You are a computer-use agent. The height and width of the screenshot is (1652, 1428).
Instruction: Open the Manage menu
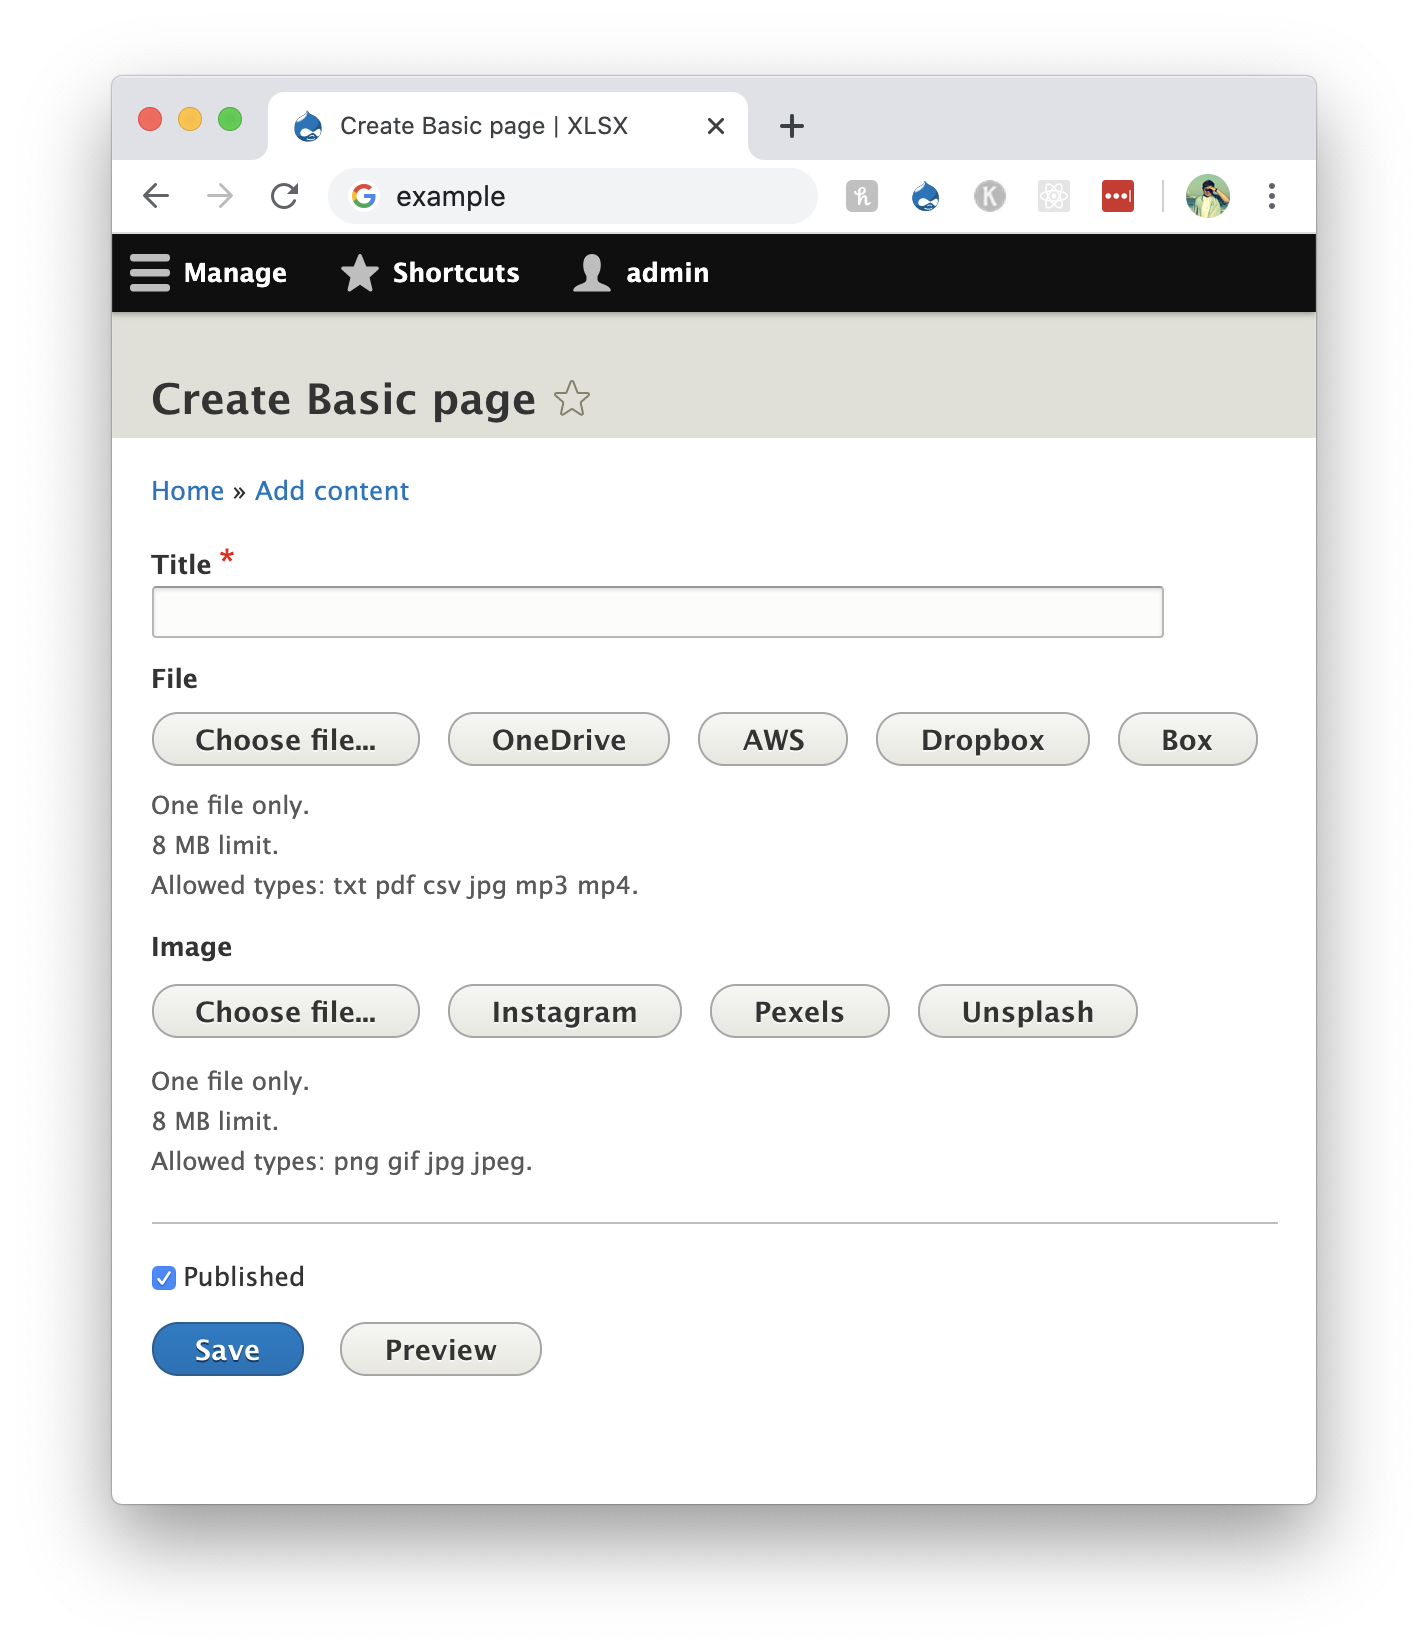pyautogui.click(x=209, y=273)
